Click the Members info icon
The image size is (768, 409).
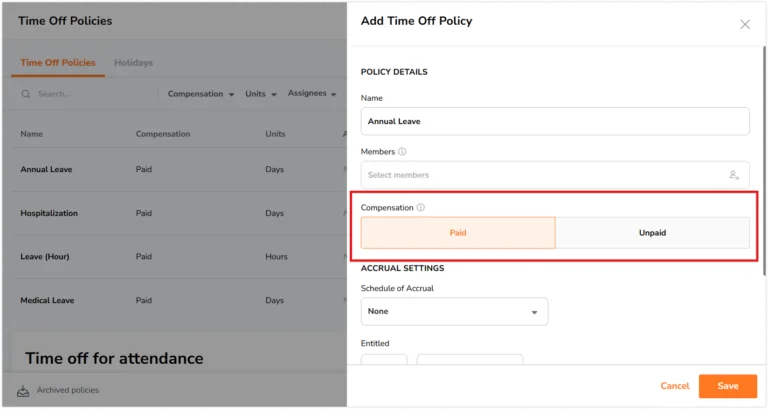coord(402,152)
